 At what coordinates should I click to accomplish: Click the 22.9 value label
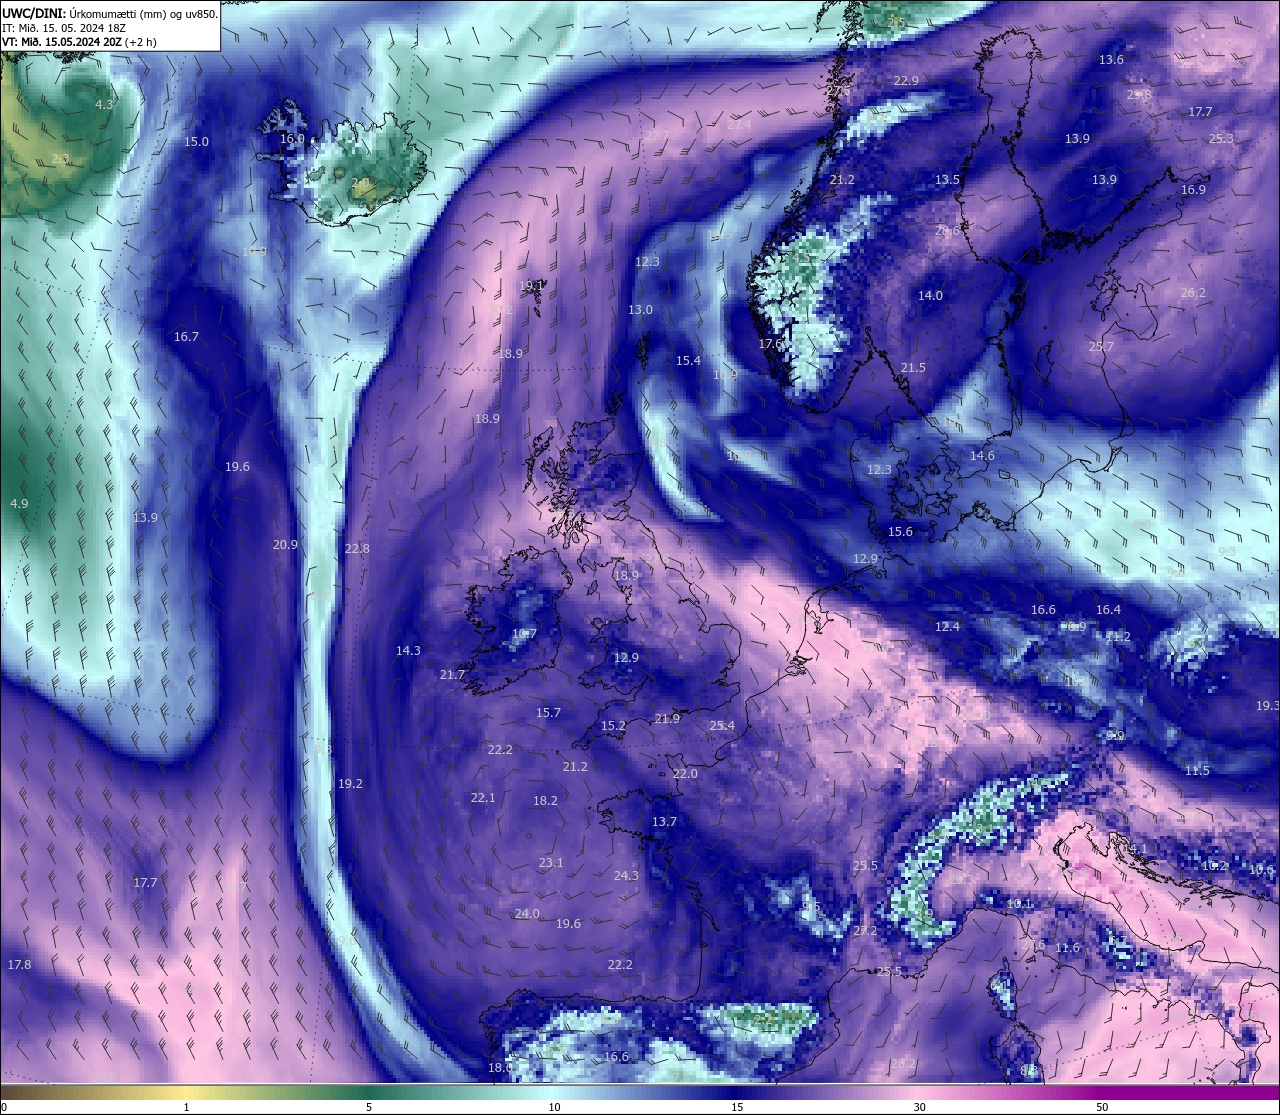(906, 80)
